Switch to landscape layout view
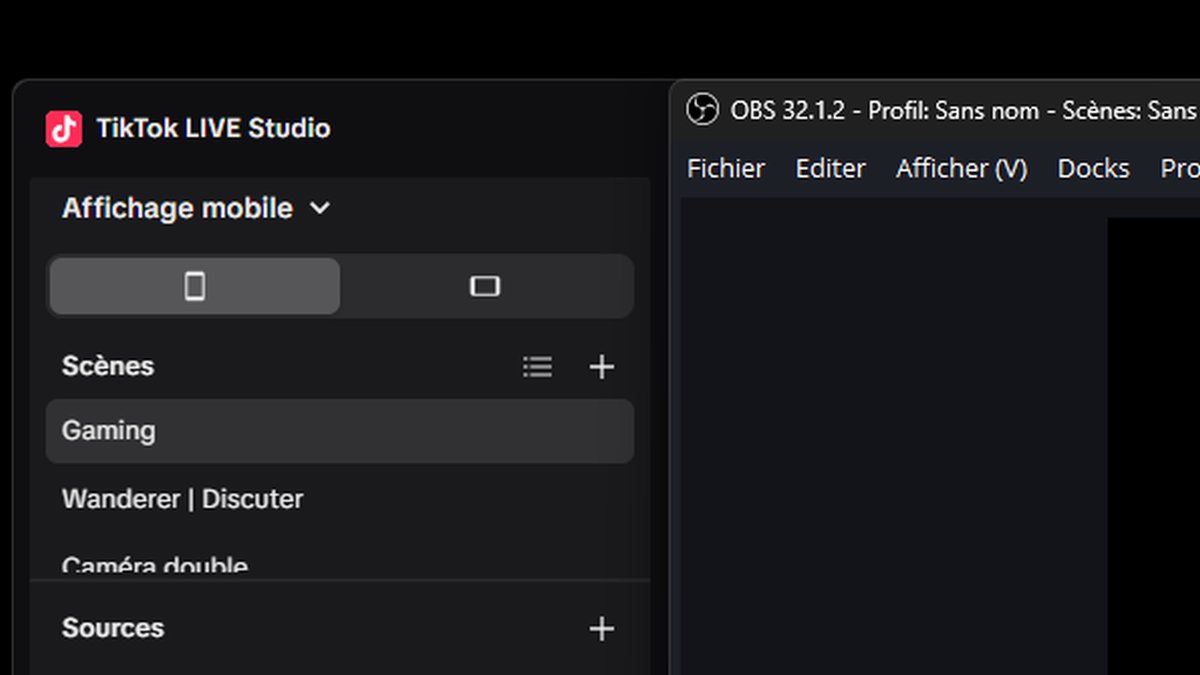The width and height of the screenshot is (1200, 675). [x=485, y=286]
